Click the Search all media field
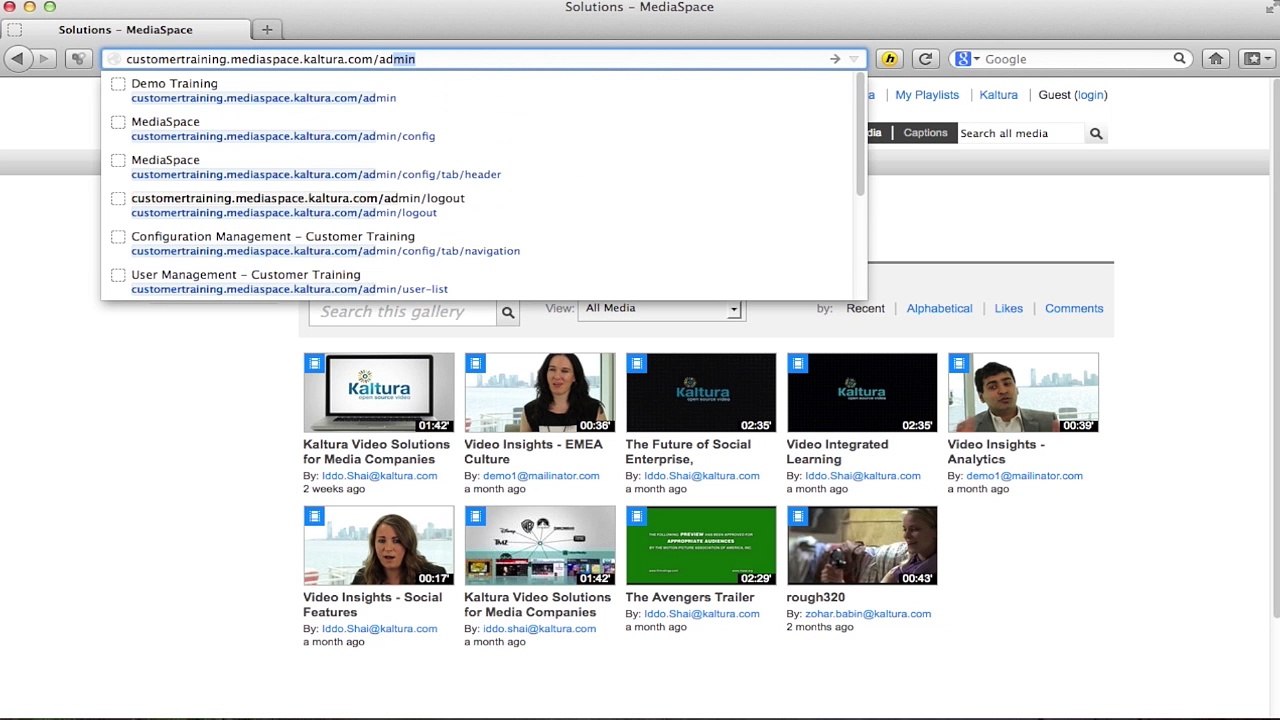This screenshot has height=720, width=1280. 1020,133
